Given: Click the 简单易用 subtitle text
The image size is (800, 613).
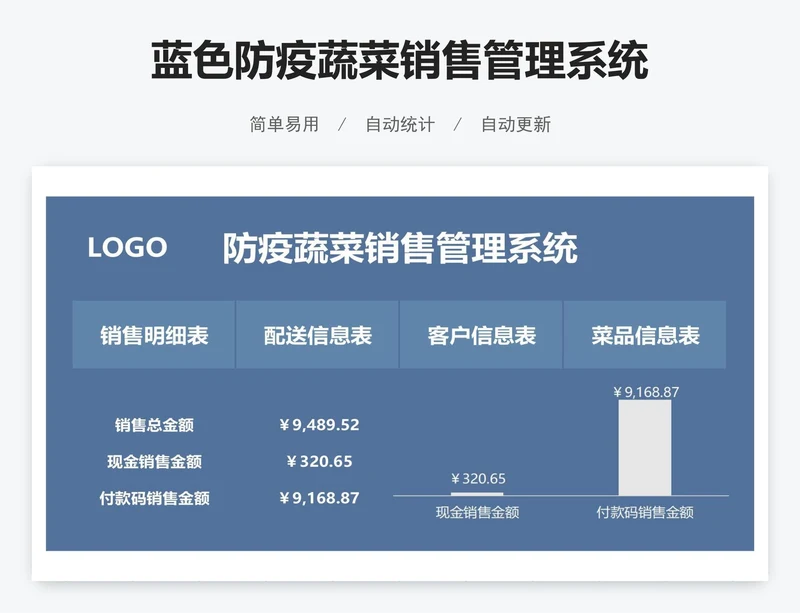Looking at the screenshot, I should (x=284, y=125).
